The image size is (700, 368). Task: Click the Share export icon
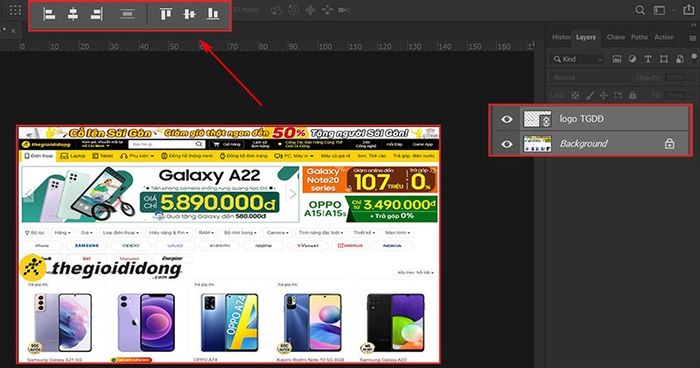(689, 9)
